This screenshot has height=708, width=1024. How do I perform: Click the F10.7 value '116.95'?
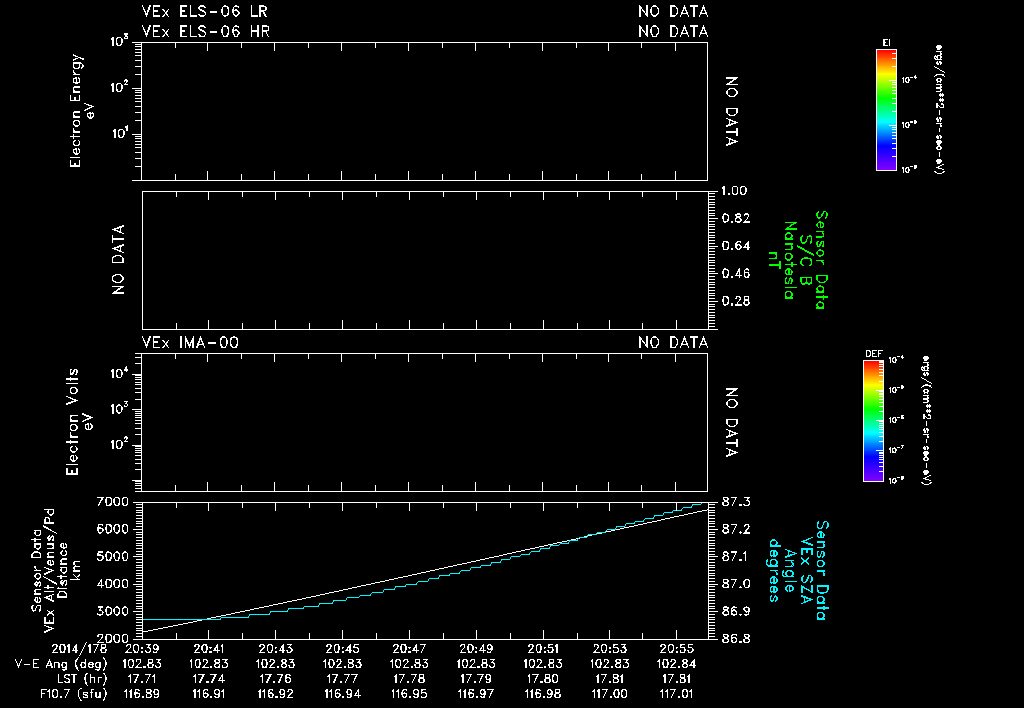(409, 694)
